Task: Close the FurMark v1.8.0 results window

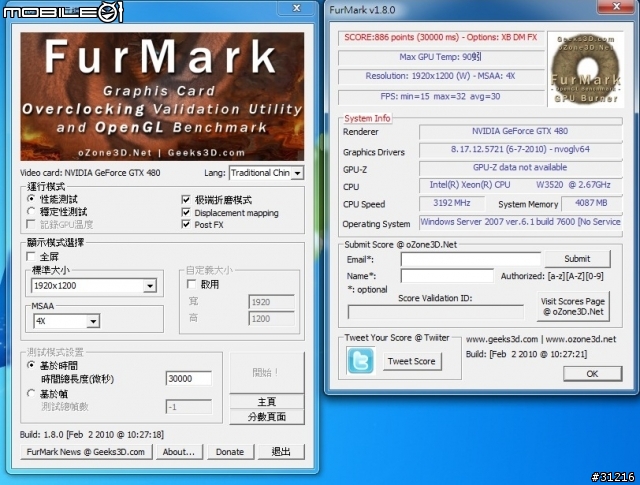Action: pyautogui.click(x=617, y=6)
